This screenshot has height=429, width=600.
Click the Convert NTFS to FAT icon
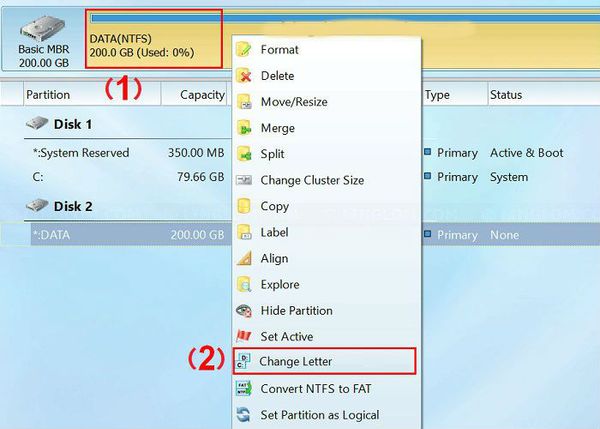pos(243,388)
